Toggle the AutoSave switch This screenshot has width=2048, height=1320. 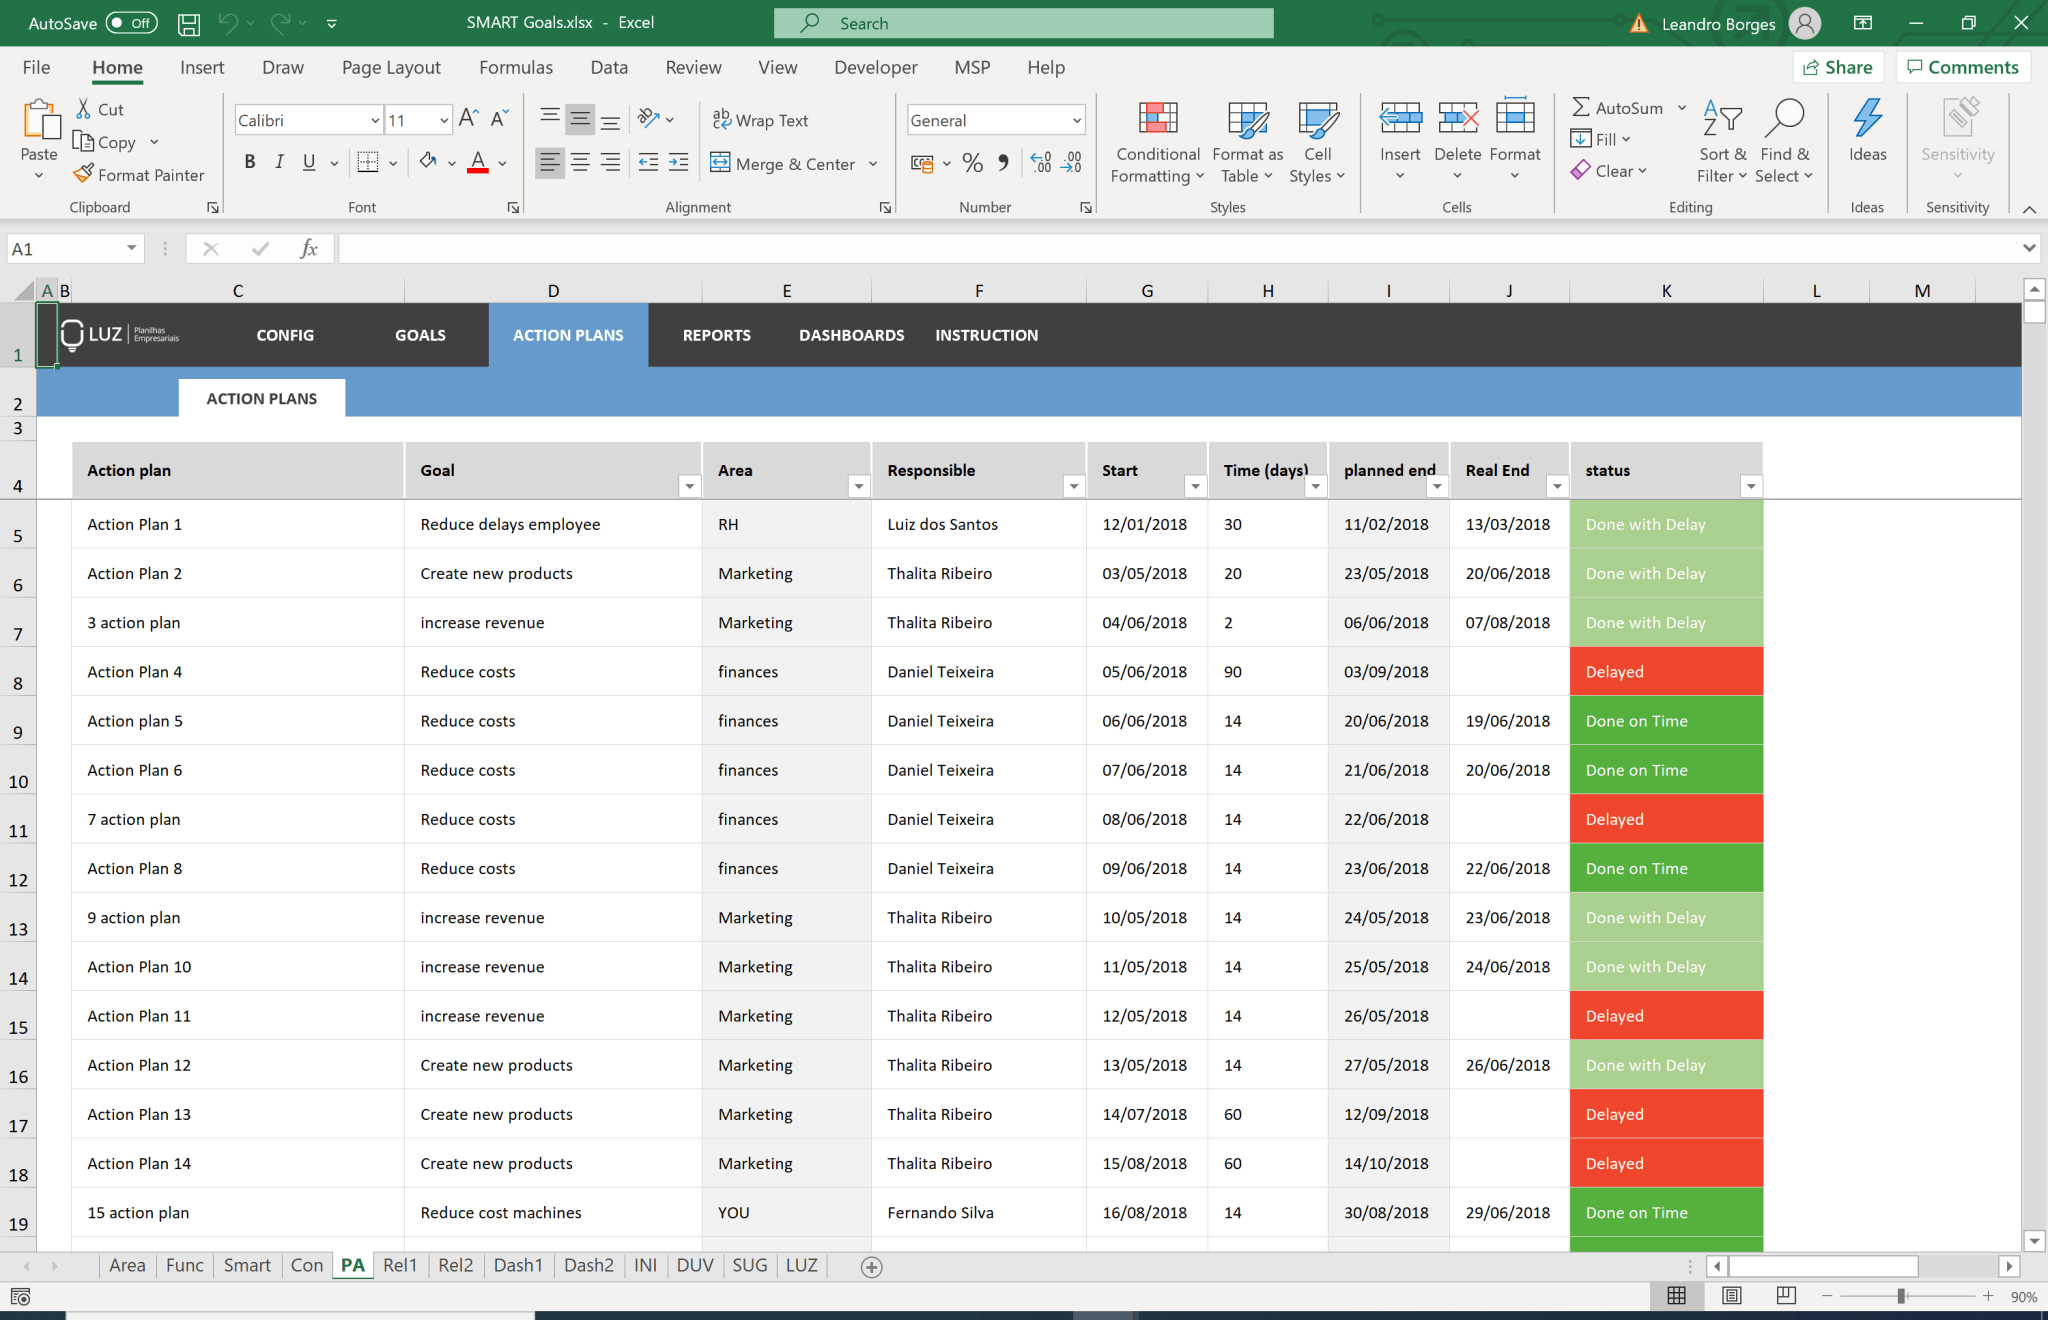pyautogui.click(x=131, y=23)
